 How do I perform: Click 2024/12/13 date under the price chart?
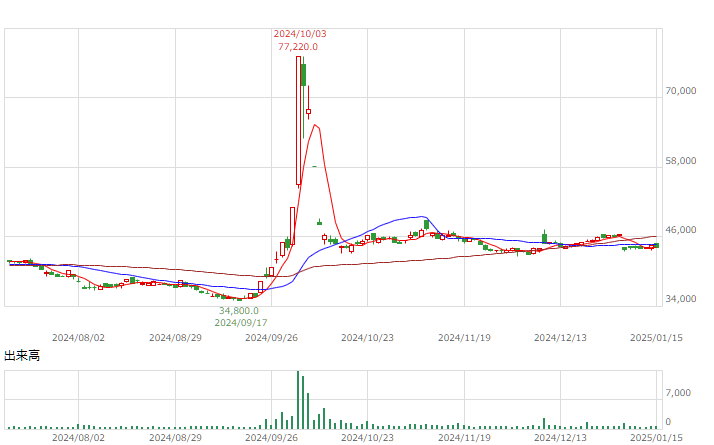[561, 338]
